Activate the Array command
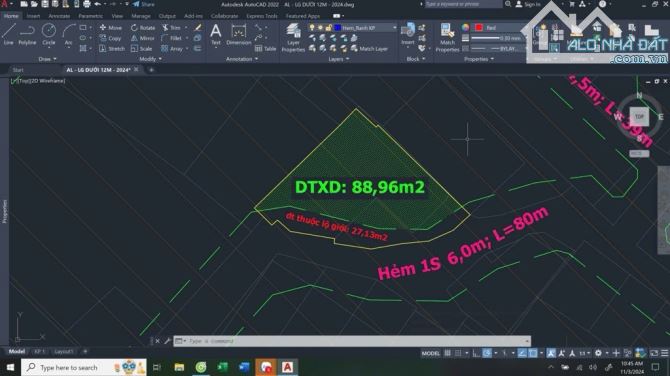The width and height of the screenshot is (670, 376). [x=172, y=49]
